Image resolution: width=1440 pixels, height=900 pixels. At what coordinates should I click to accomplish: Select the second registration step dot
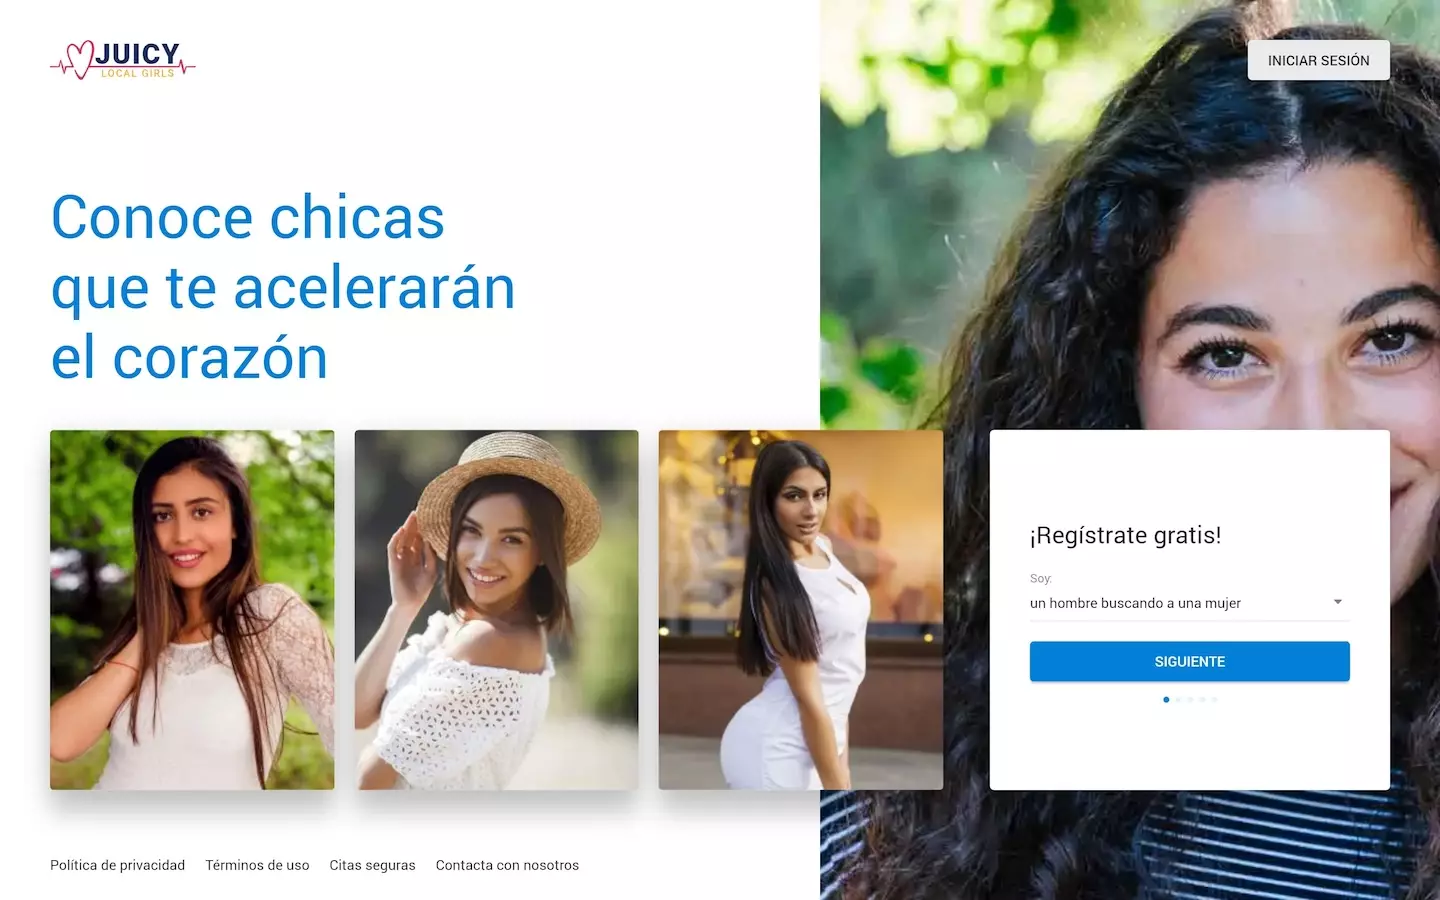tap(1178, 700)
